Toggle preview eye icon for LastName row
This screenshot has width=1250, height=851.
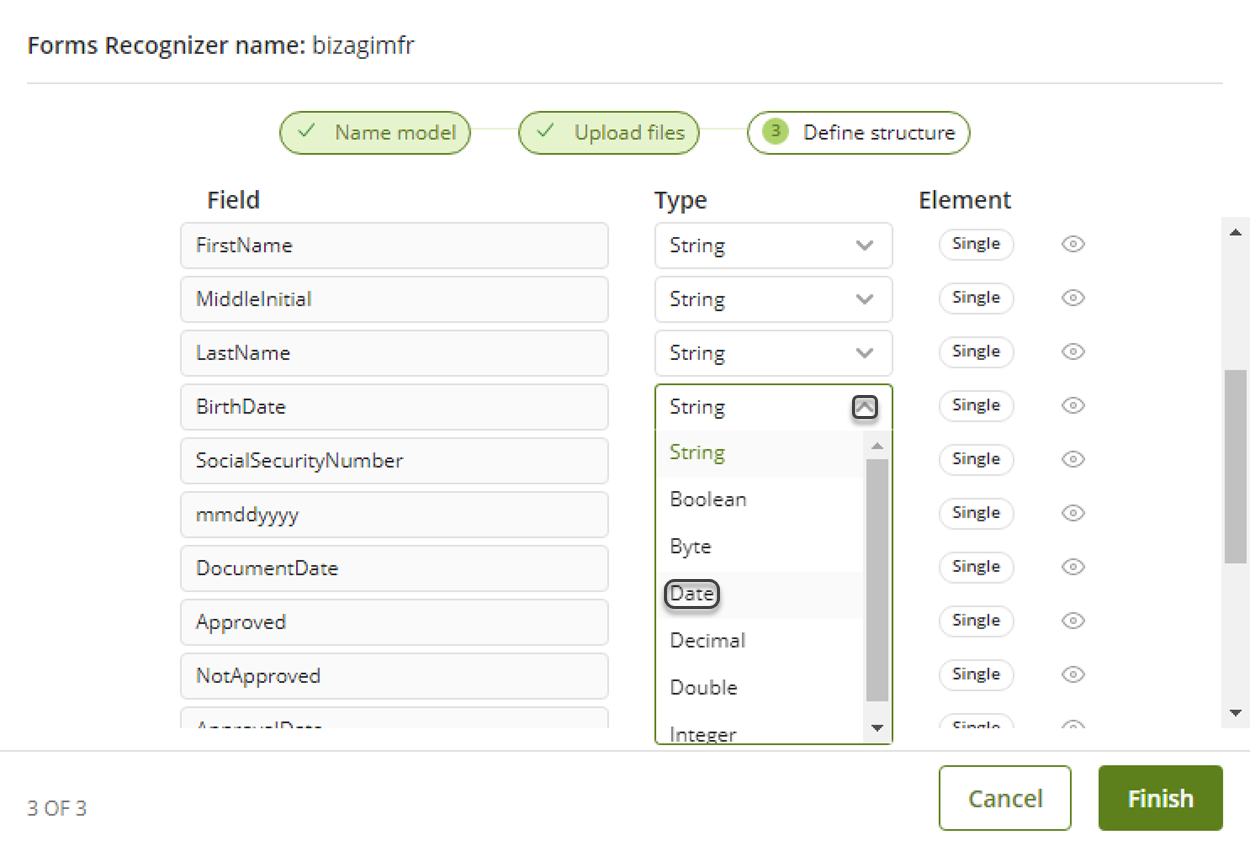[x=1073, y=352]
